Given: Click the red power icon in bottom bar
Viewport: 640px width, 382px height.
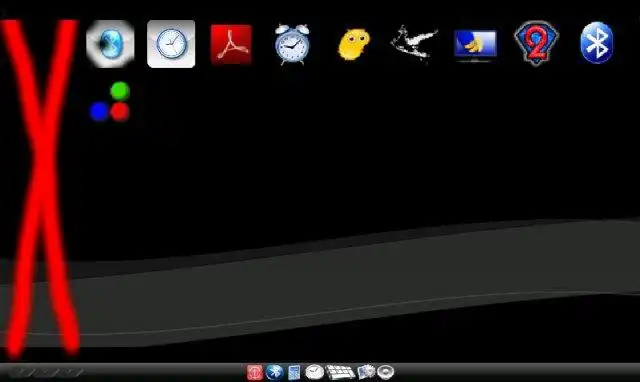Looking at the screenshot, I should point(255,372).
